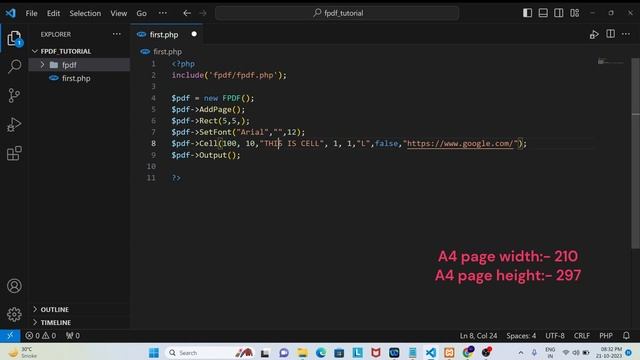
Task: Open the File menu
Action: [31, 13]
